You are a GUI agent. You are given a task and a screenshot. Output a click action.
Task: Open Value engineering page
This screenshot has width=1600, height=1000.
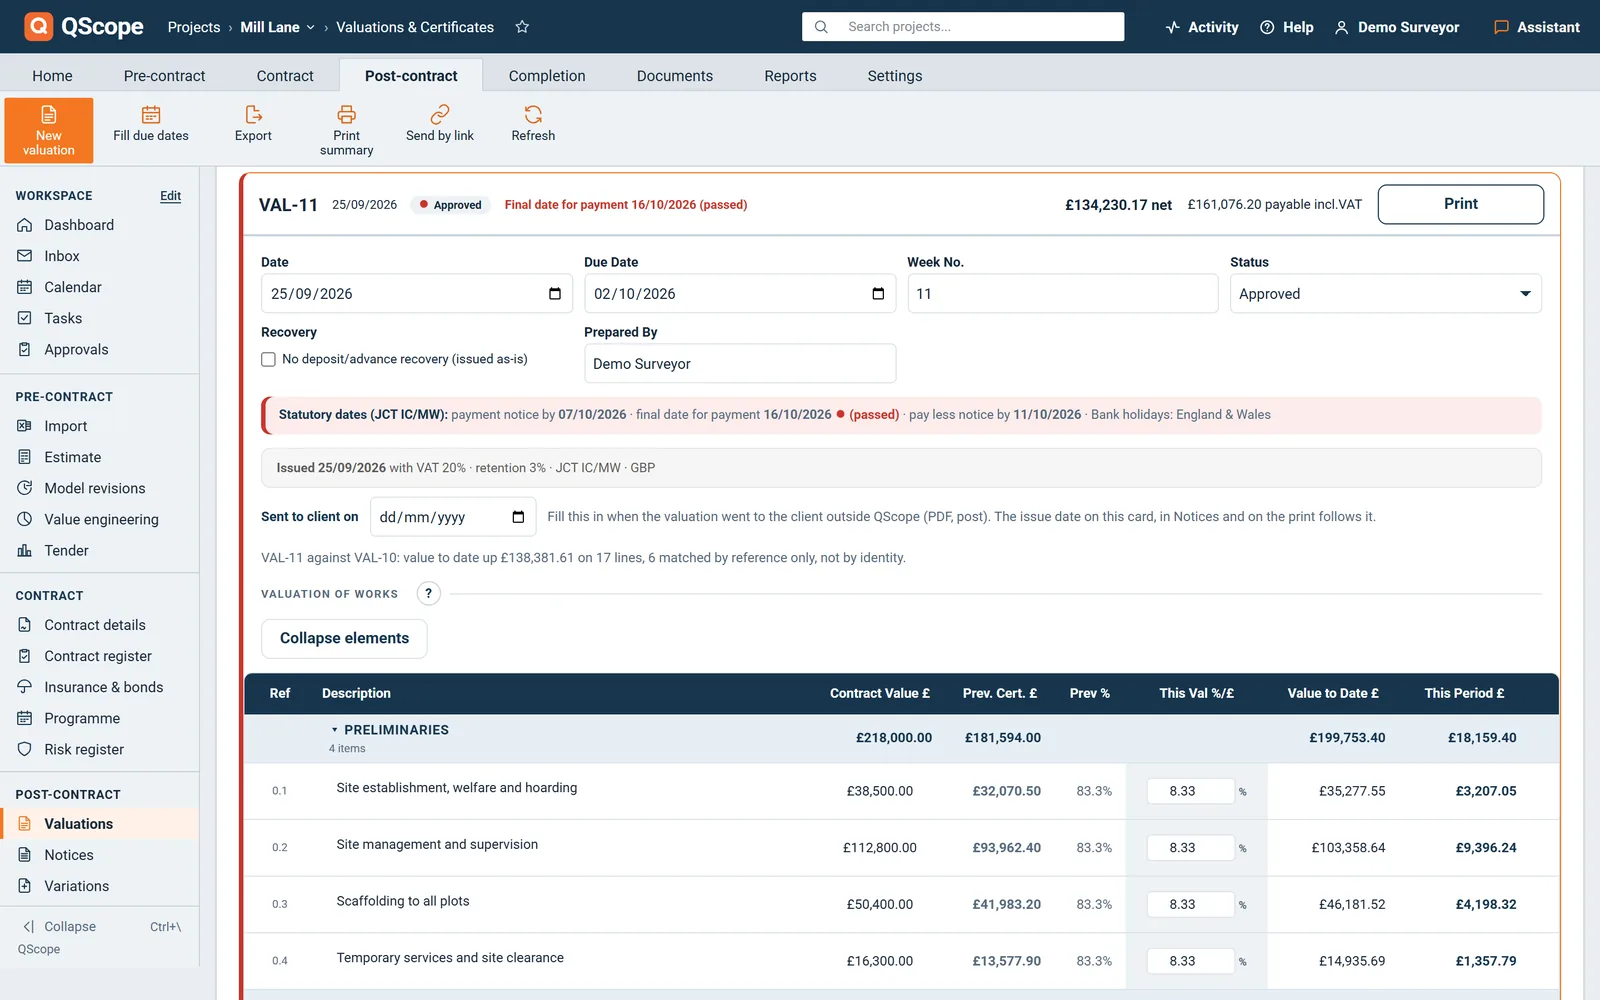(x=101, y=519)
